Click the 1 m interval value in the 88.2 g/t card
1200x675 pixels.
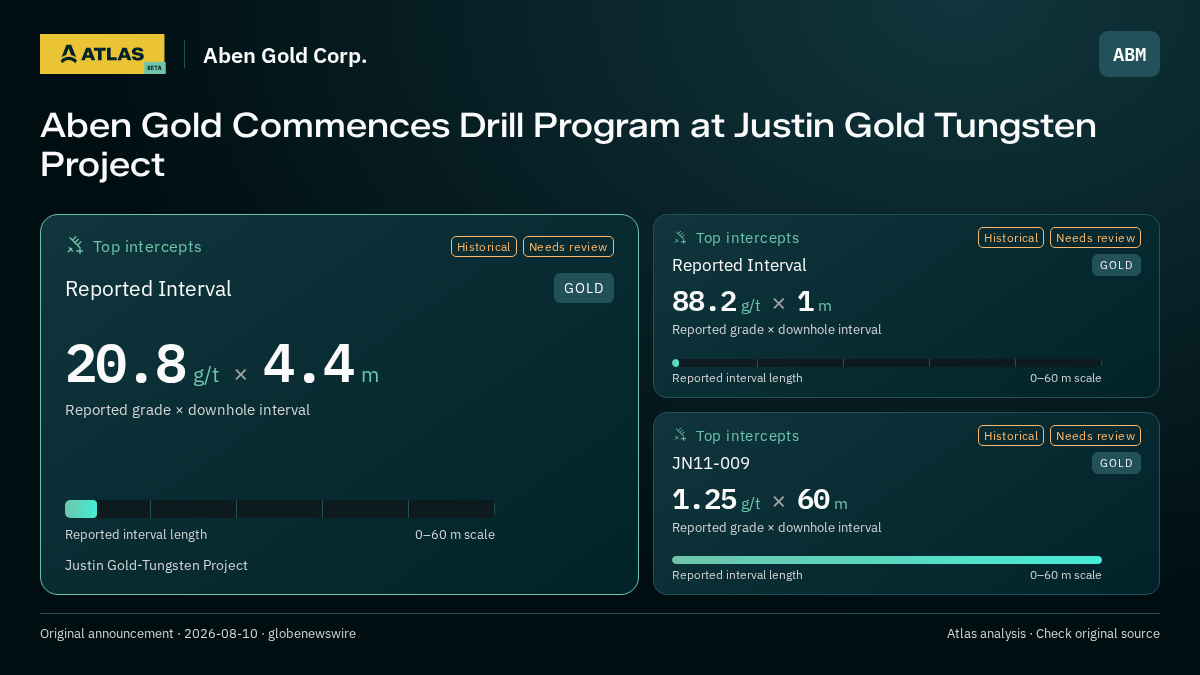(x=814, y=302)
